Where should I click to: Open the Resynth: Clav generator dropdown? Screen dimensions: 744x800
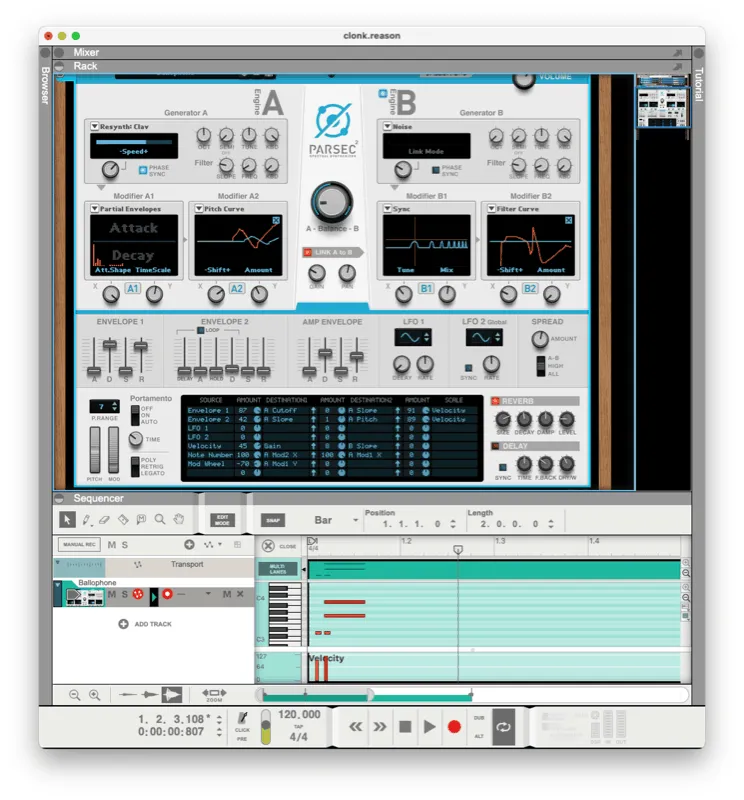[x=95, y=127]
